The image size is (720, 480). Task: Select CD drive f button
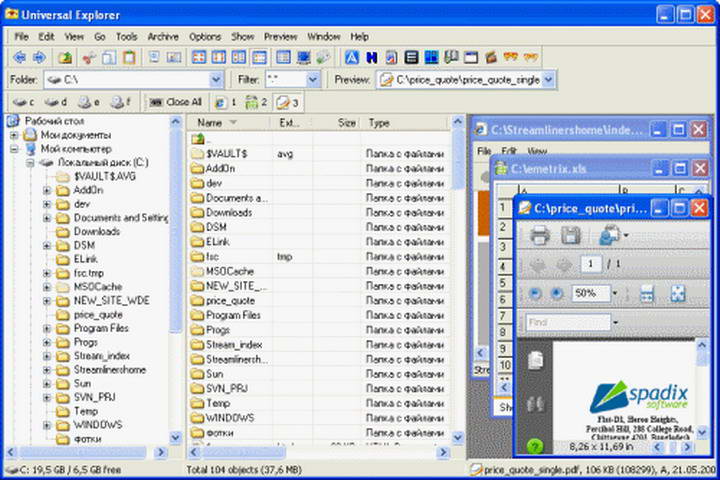pyautogui.click(x=120, y=102)
